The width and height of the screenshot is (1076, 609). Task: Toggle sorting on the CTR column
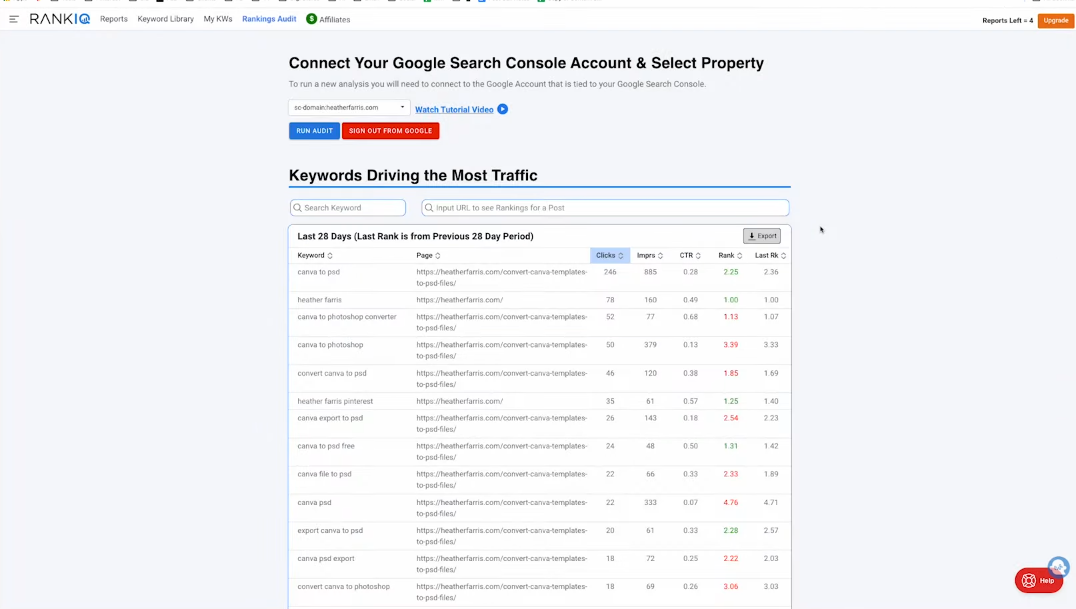click(698, 255)
